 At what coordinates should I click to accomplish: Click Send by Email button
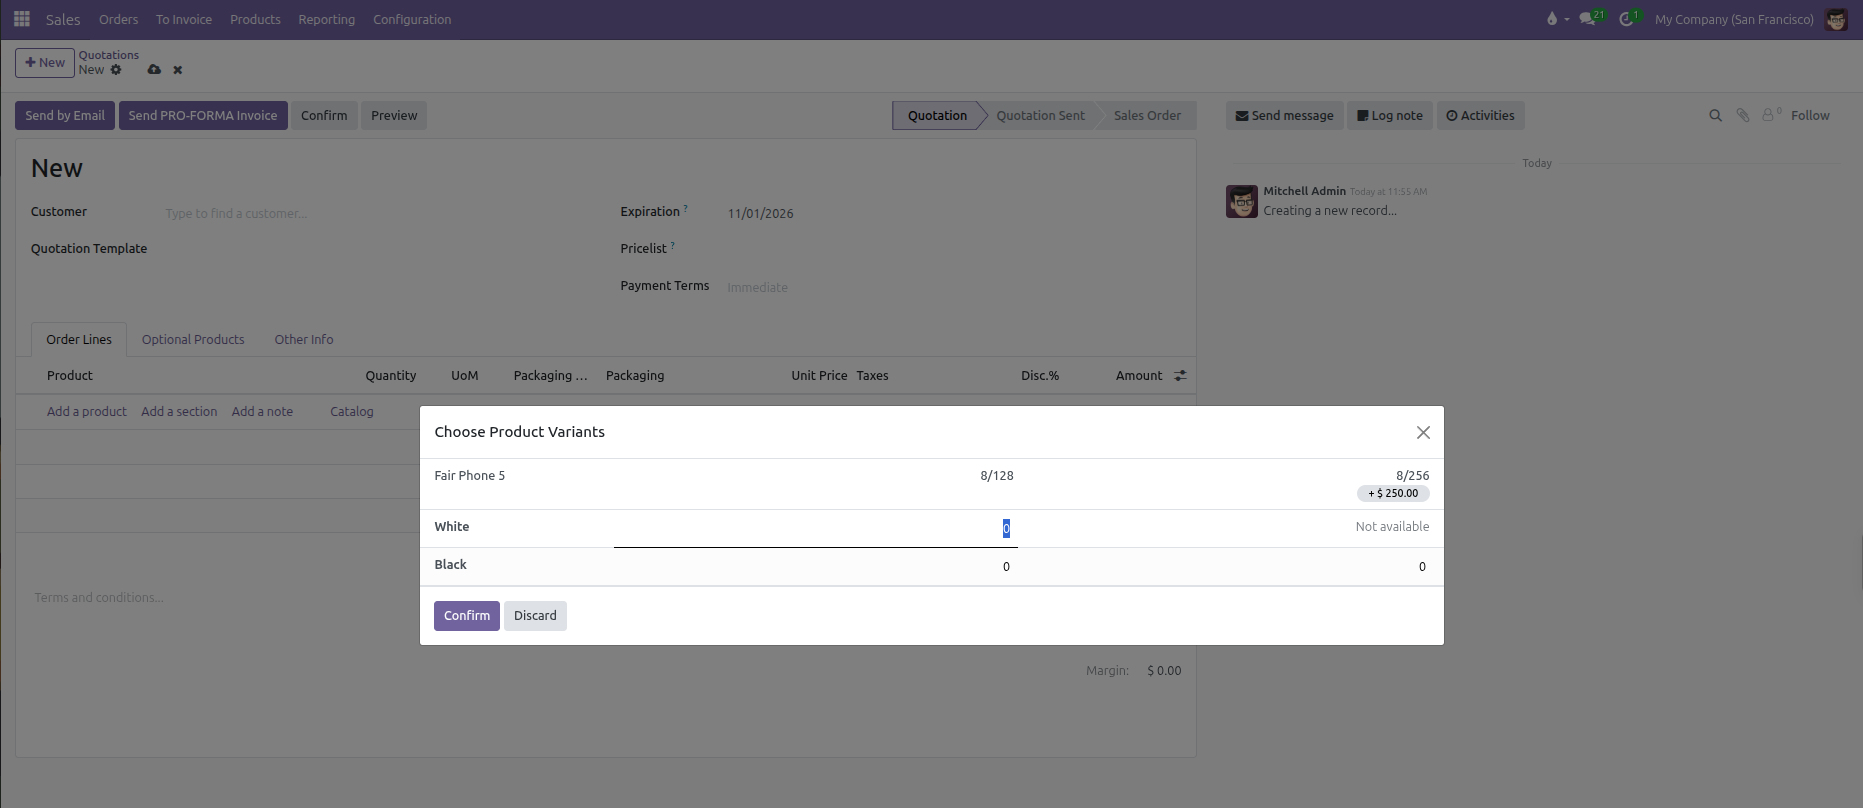[x=65, y=116]
